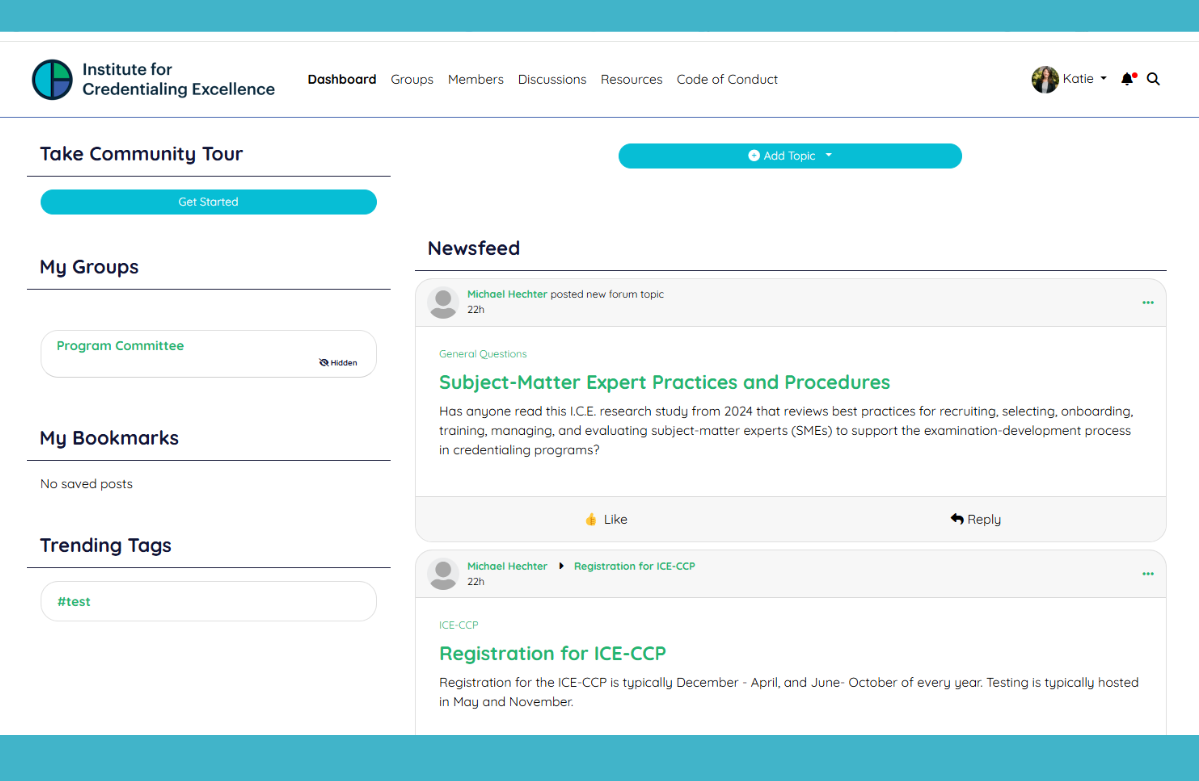Open Michael Hechter's profile from the forum topic post
The image size is (1199, 781).
[x=507, y=295]
